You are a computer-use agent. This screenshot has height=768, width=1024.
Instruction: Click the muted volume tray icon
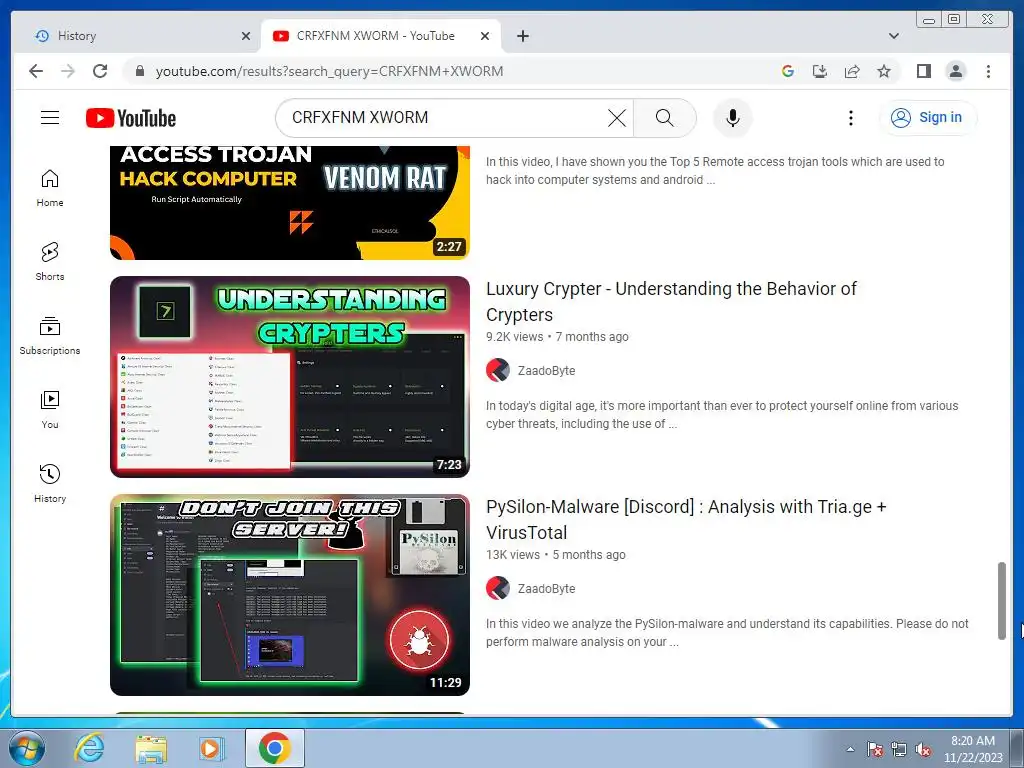pos(923,749)
